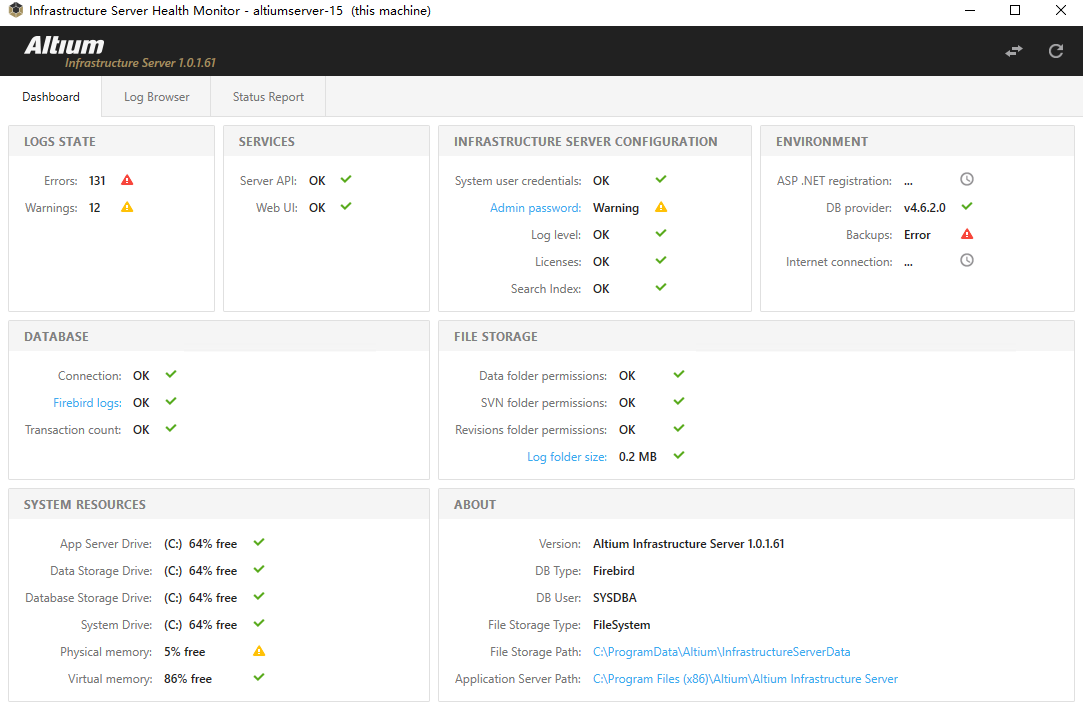The width and height of the screenshot is (1083, 705).
Task: Click the red error icon next to Backups
Action: 967,235
